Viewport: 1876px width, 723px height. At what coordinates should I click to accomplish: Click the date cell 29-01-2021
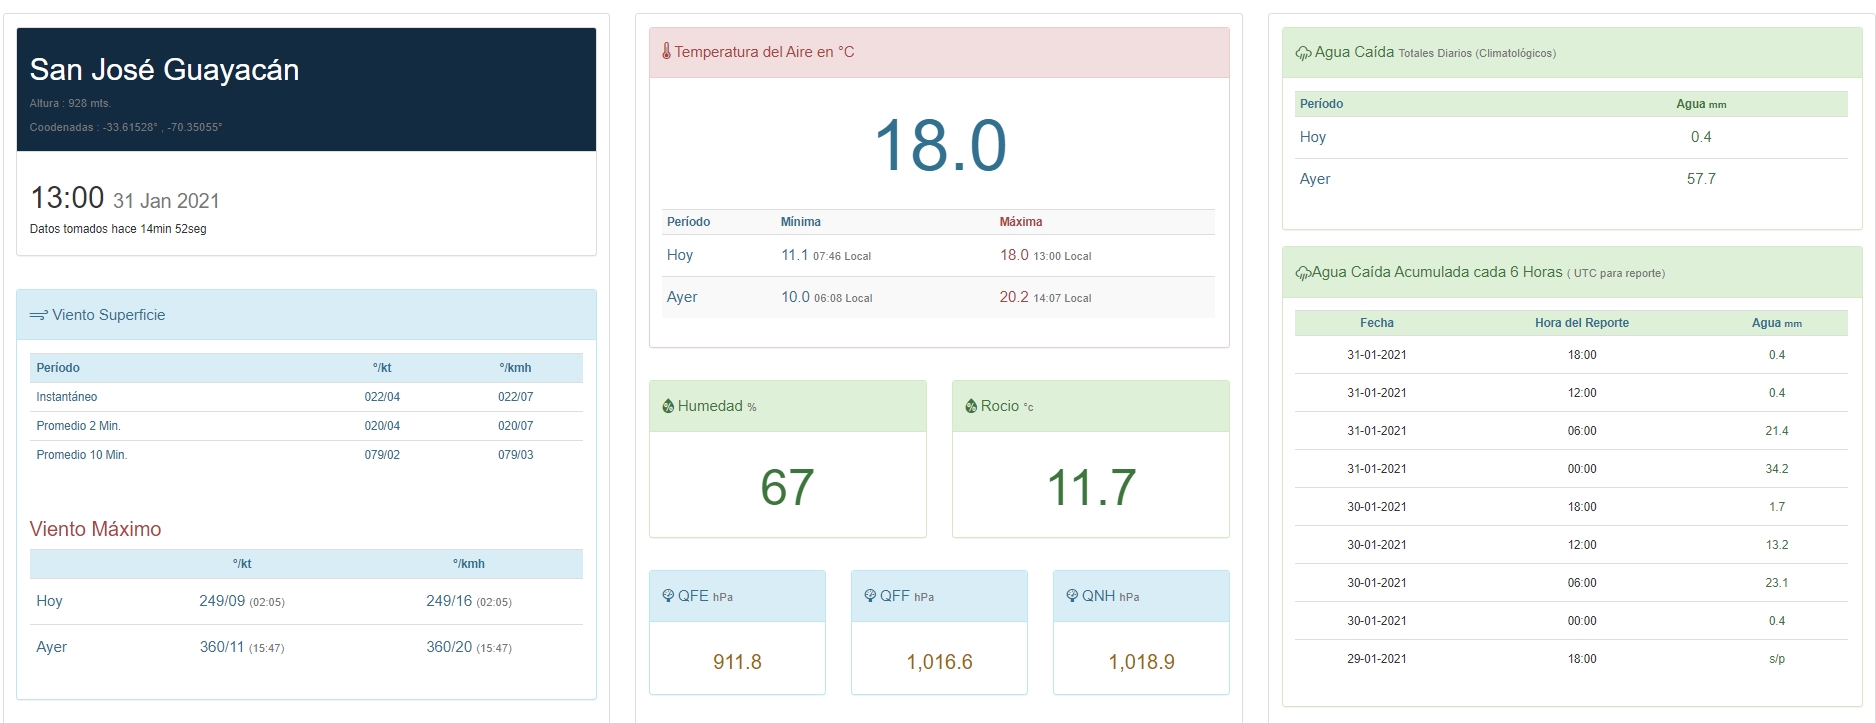pos(1377,659)
